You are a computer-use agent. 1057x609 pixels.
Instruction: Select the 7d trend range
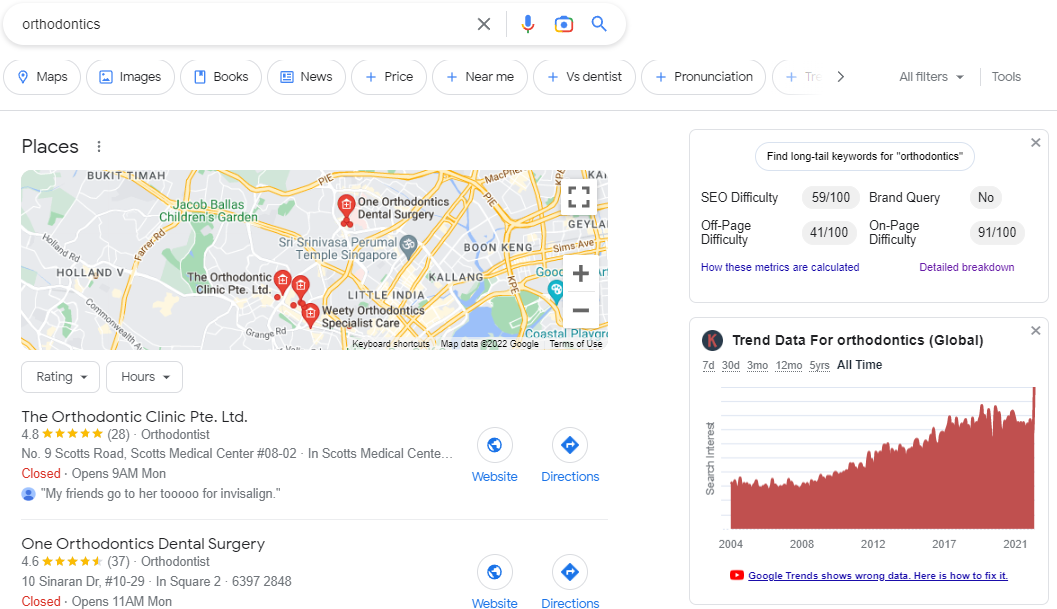point(708,365)
